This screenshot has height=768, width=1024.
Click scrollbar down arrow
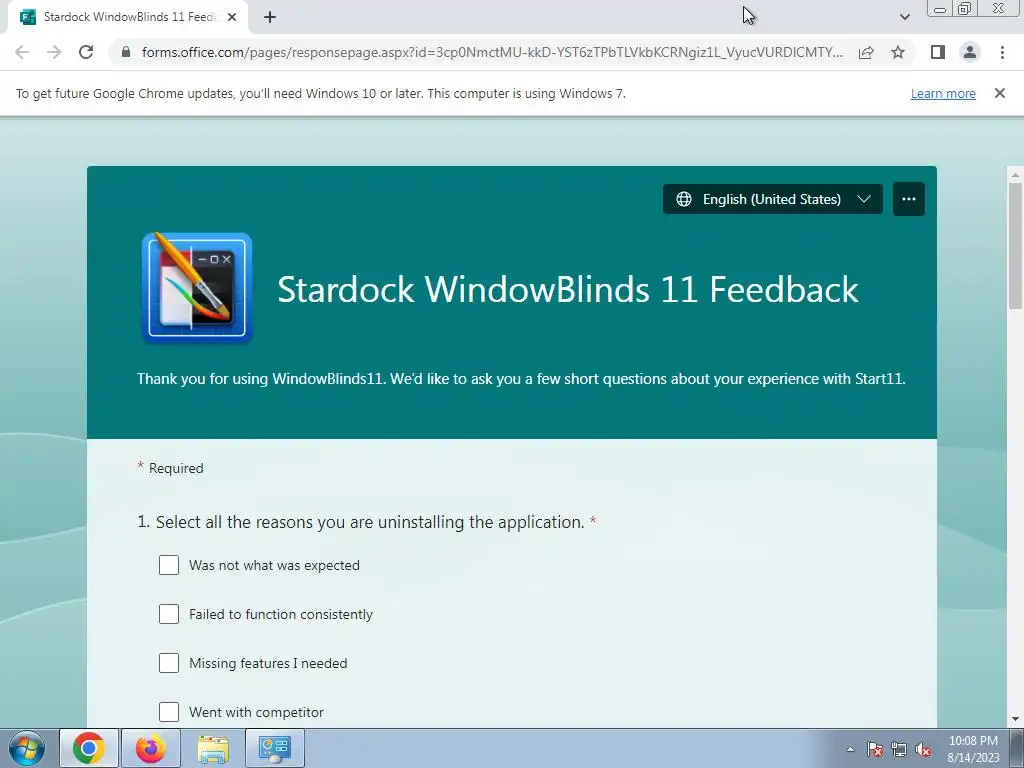point(1015,719)
